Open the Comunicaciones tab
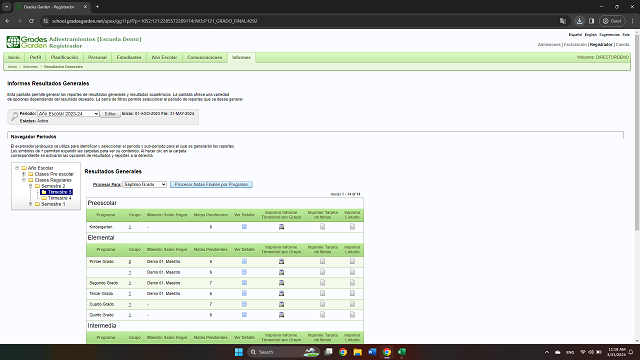Screen dimensions: 640x360 pos(205,58)
